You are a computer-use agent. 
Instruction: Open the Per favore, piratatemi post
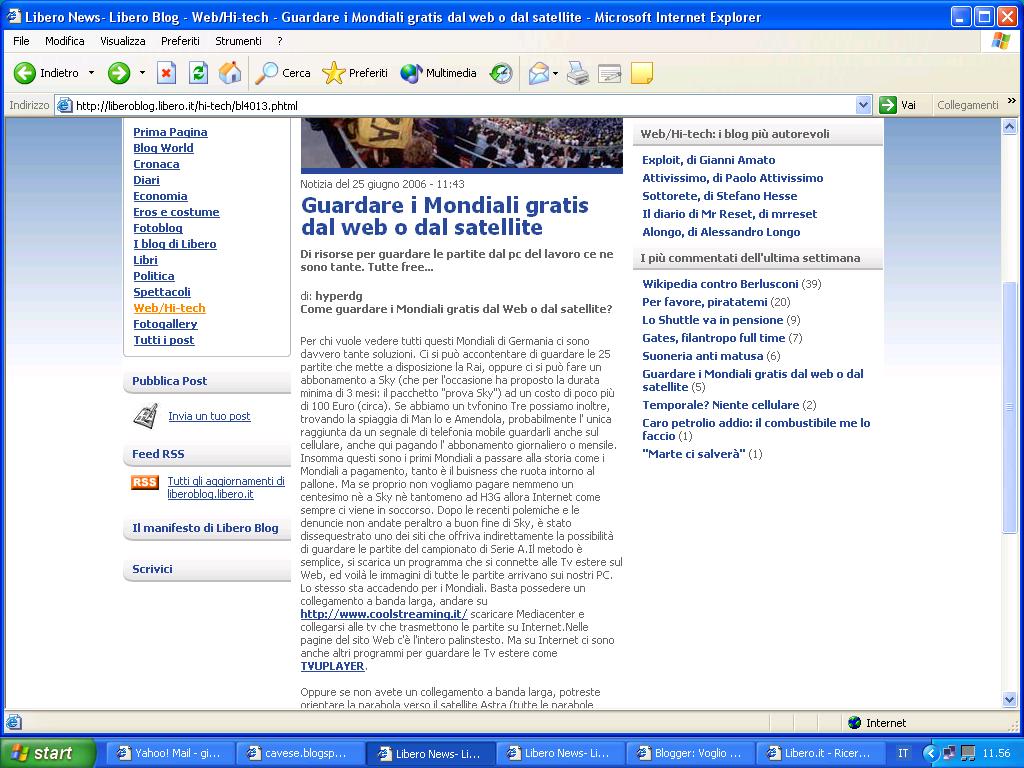(x=705, y=302)
